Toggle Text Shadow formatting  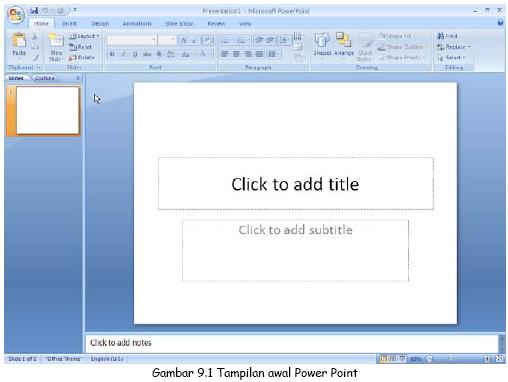tap(159, 54)
